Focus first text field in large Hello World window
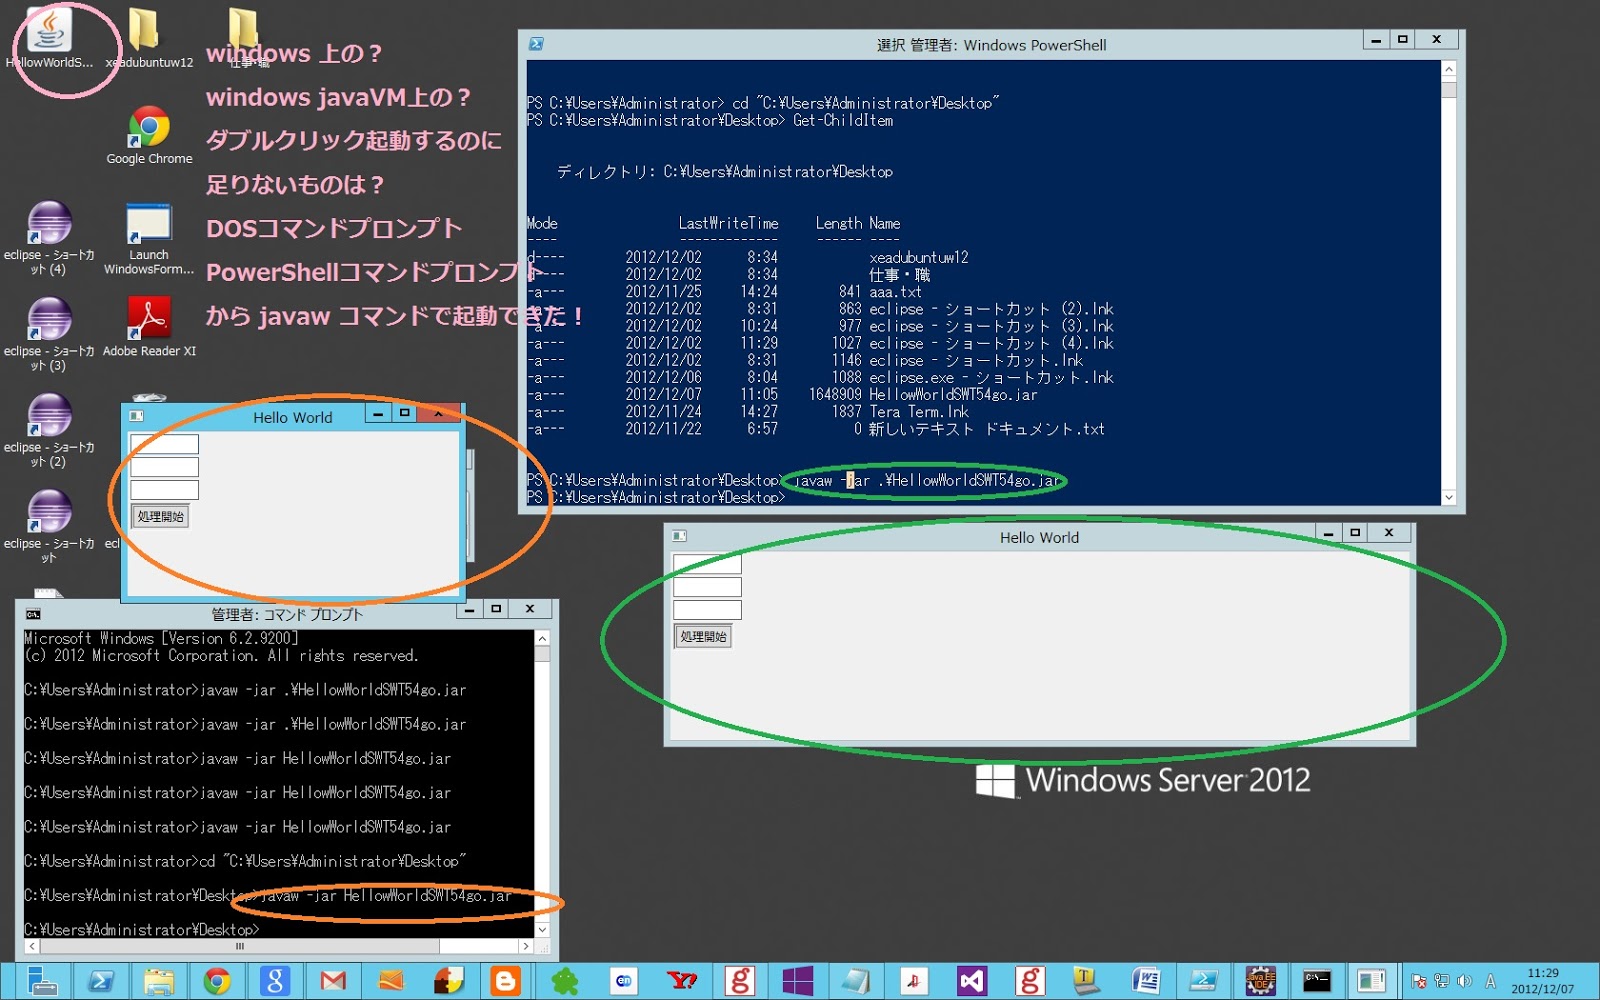The height and width of the screenshot is (1000, 1600). pyautogui.click(x=707, y=563)
